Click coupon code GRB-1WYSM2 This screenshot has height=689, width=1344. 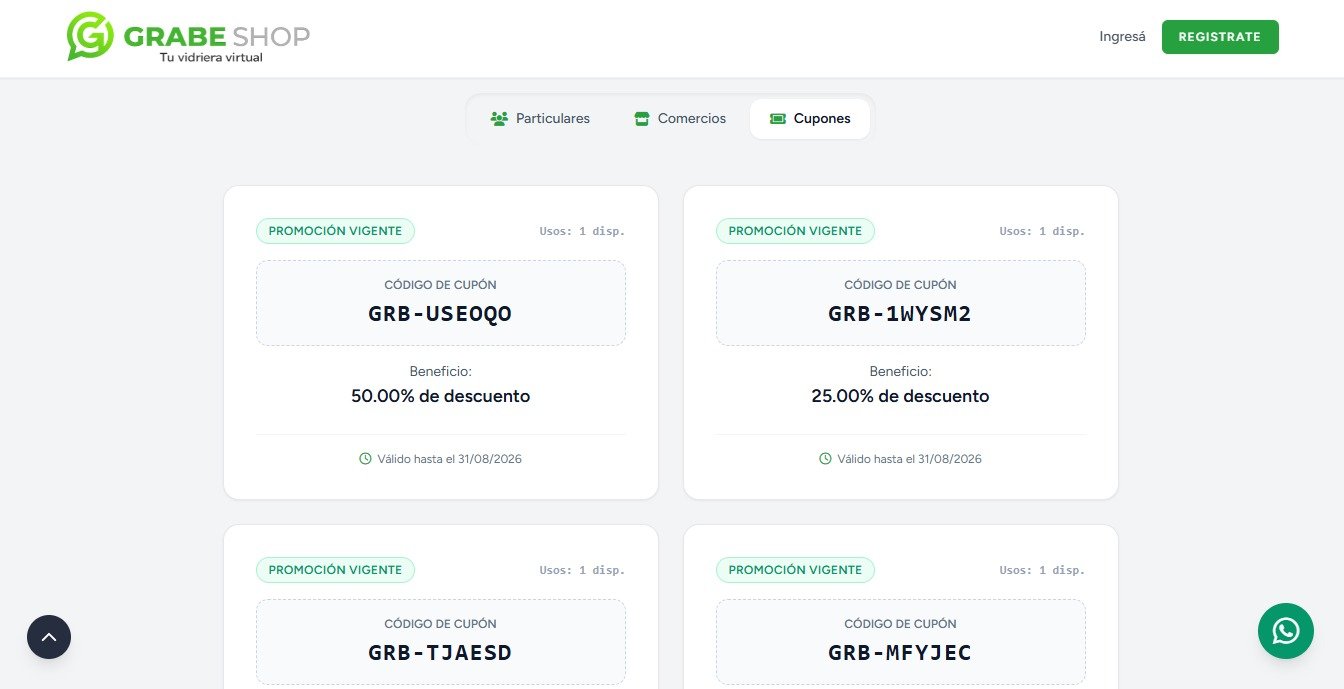(x=900, y=314)
